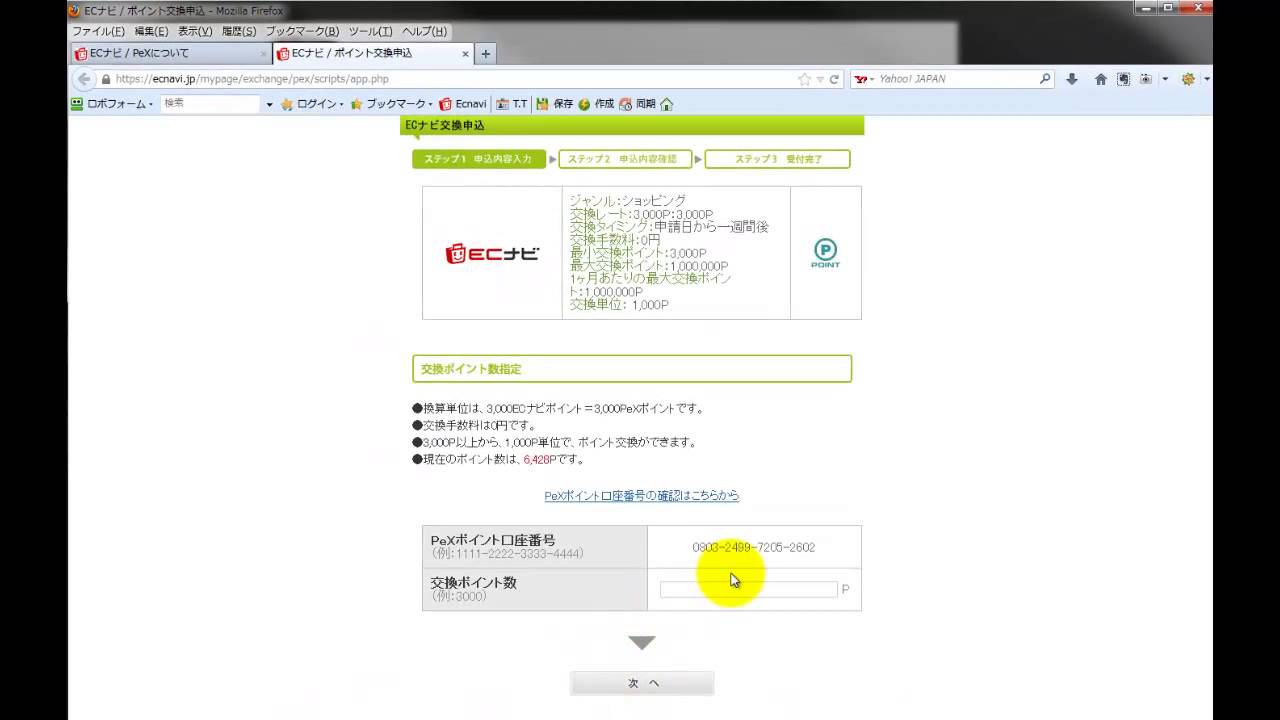Viewport: 1280px width, 720px height.
Task: Open the dropdown arrow beside the green gear icon
Action: click(1206, 79)
